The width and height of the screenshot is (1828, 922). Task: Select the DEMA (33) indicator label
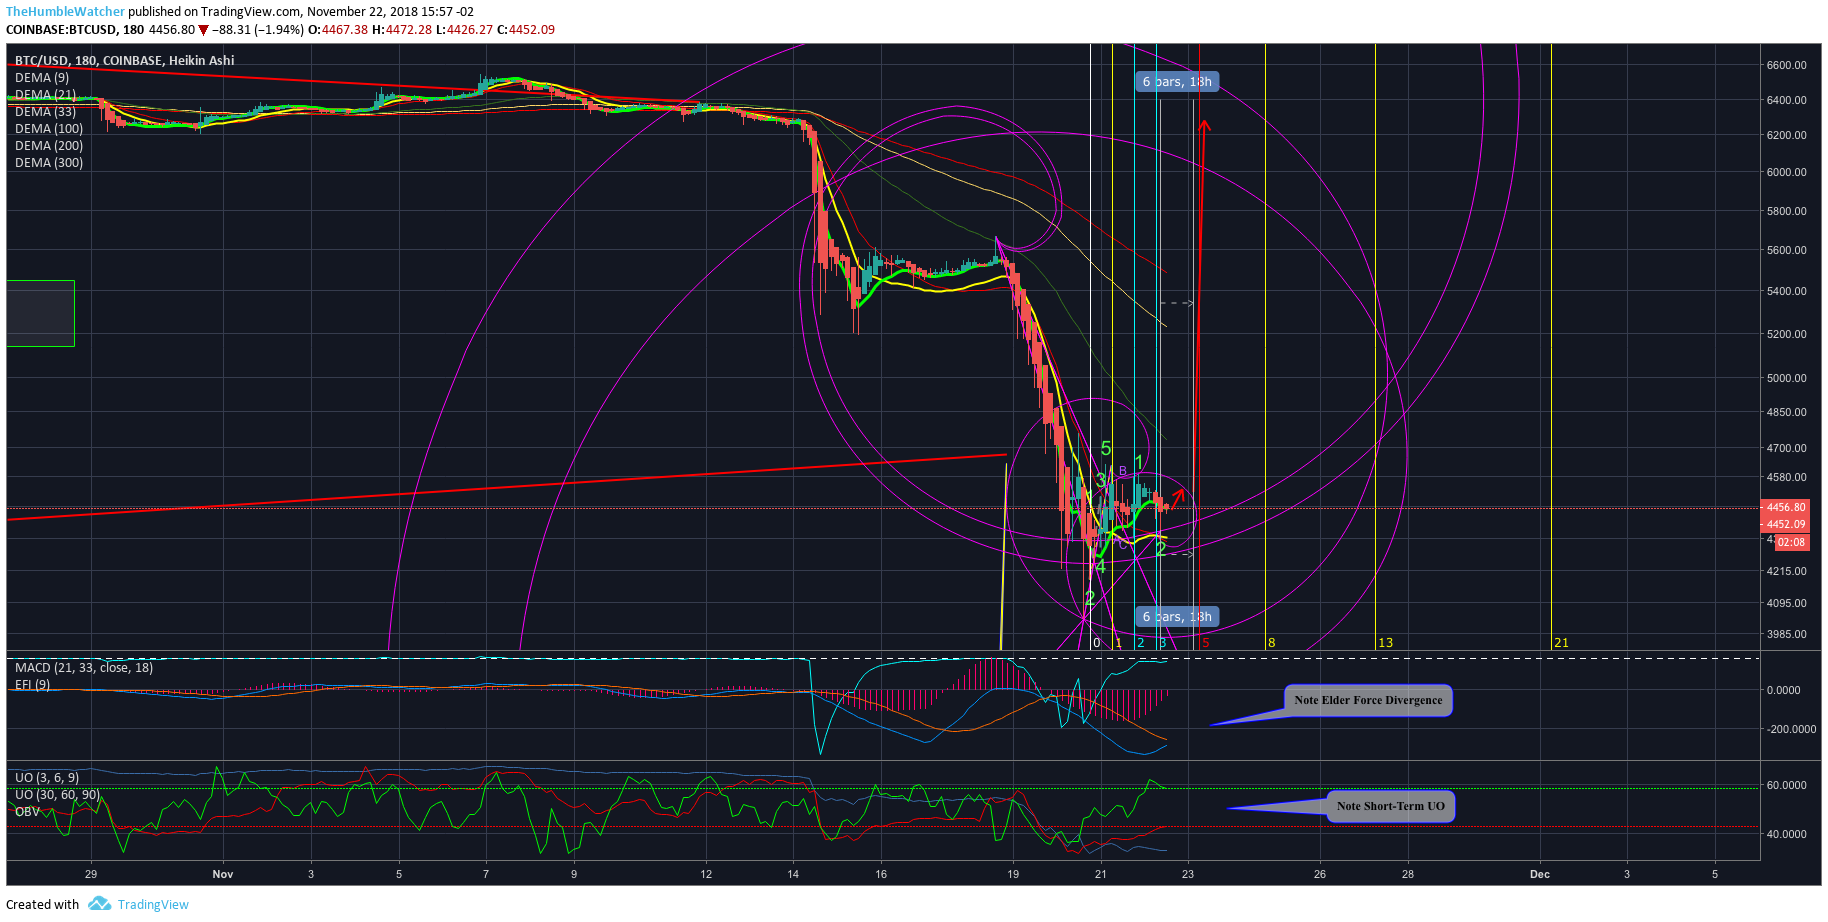(45, 112)
